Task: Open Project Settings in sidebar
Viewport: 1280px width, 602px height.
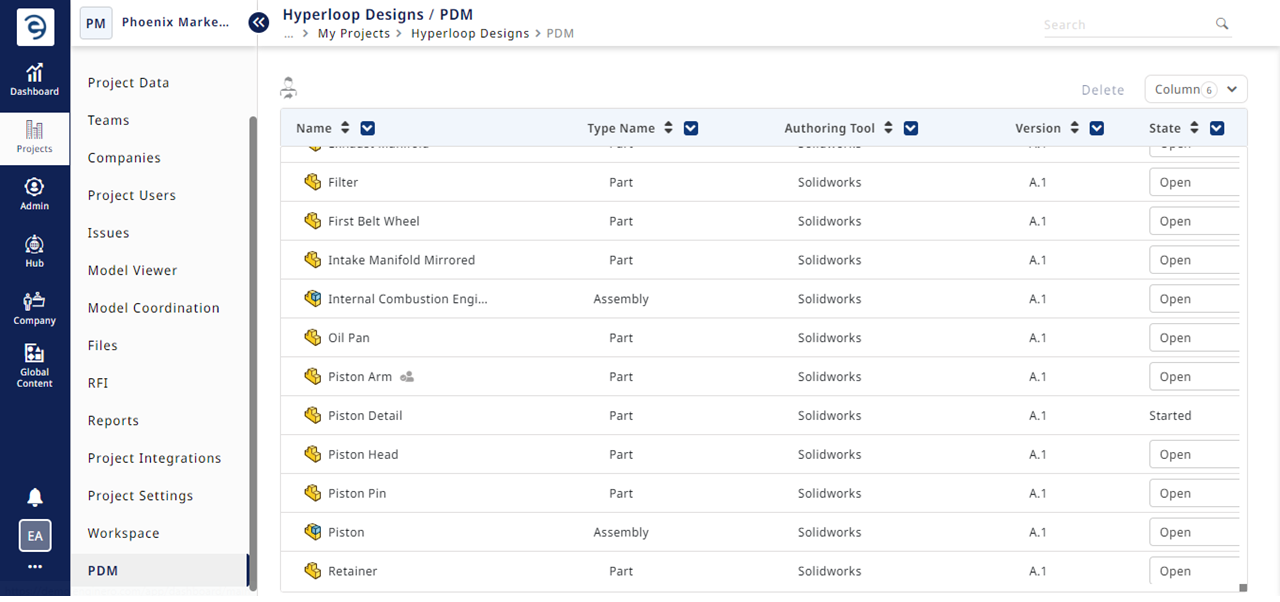Action: [140, 496]
